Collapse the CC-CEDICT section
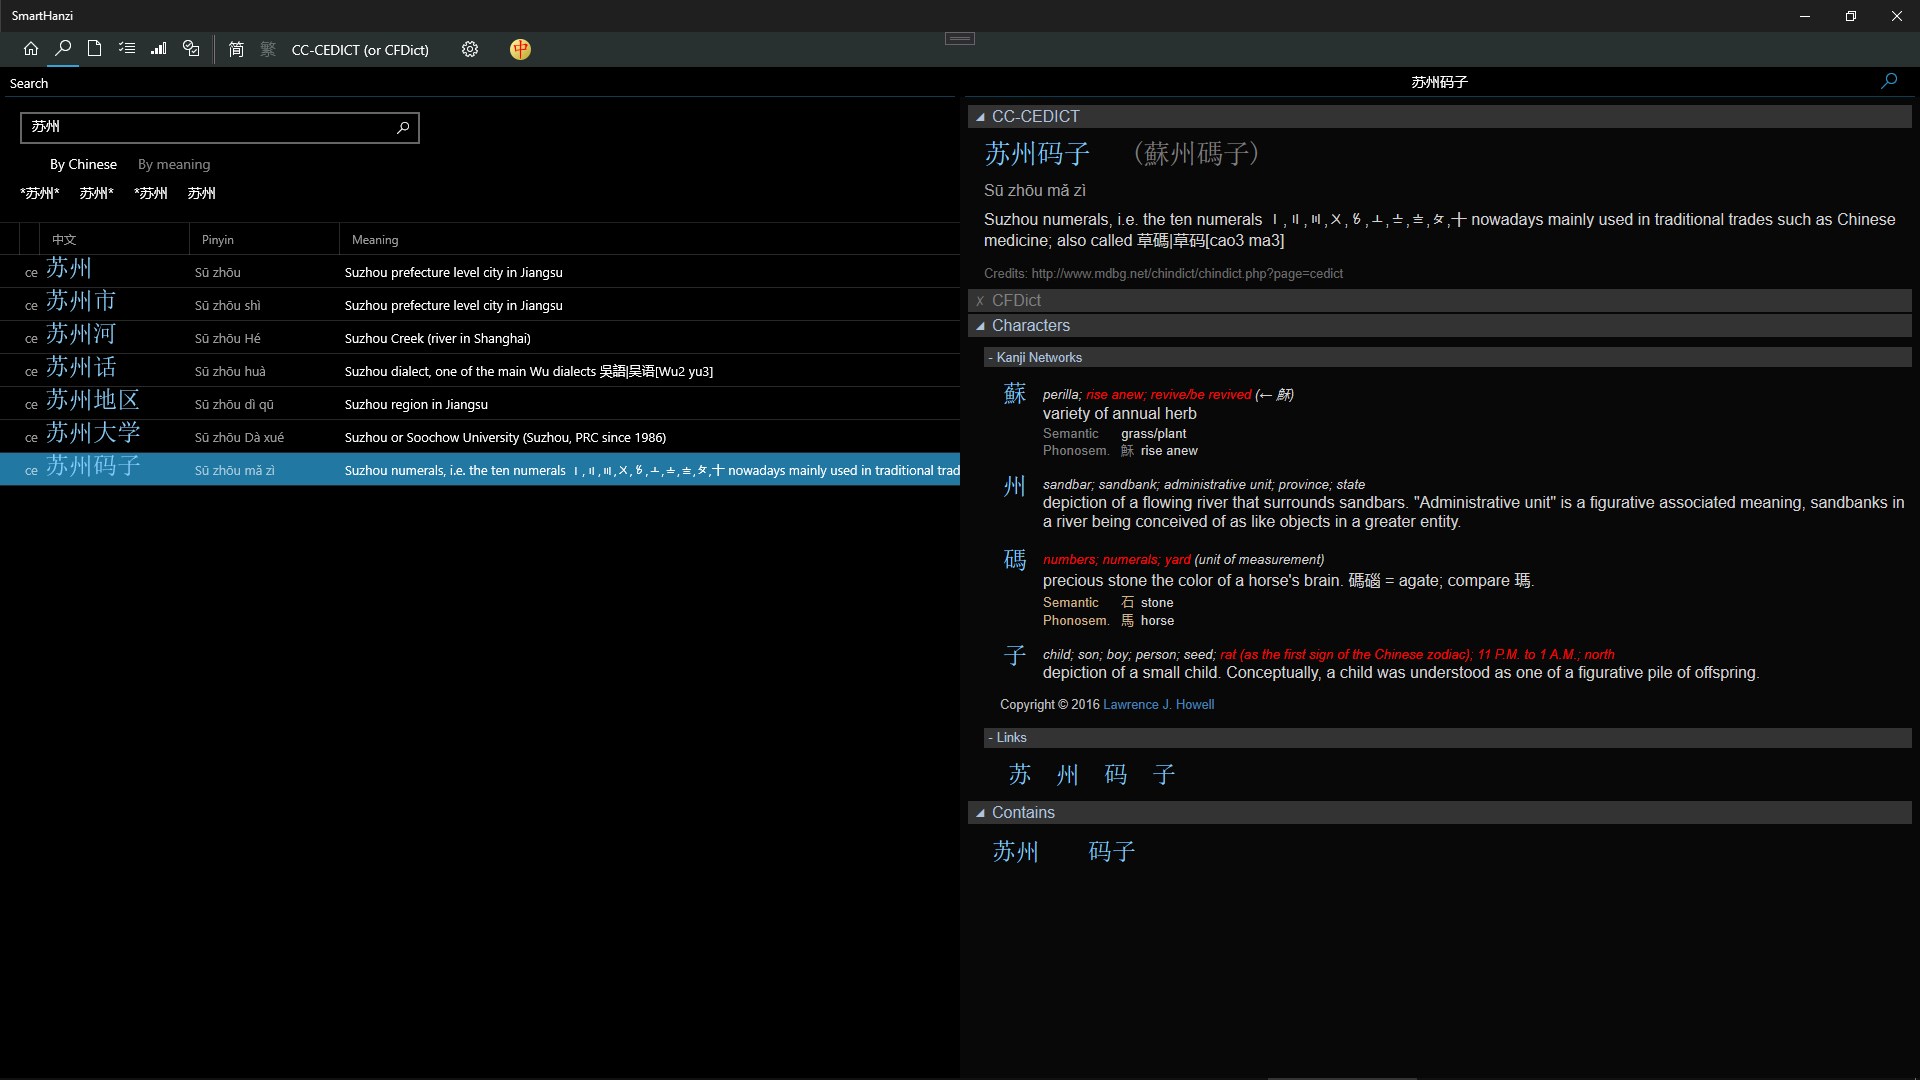Screen dimensions: 1920x1080 coord(981,117)
